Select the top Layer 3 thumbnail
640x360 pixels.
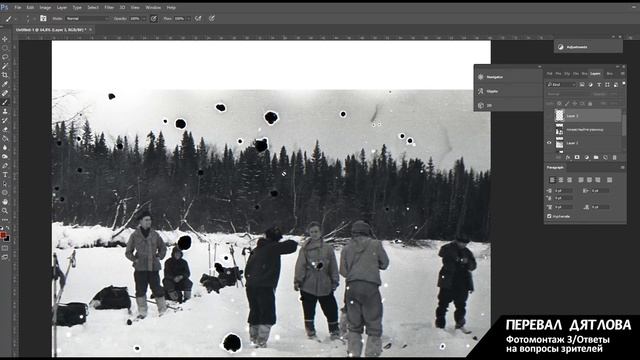(x=560, y=116)
